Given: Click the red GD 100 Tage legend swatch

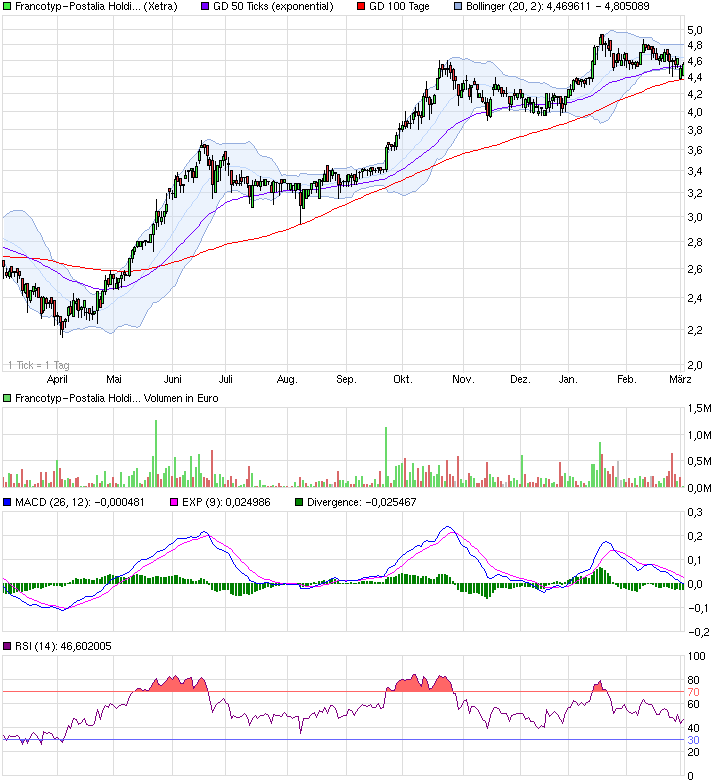Looking at the screenshot, I should point(361,6).
